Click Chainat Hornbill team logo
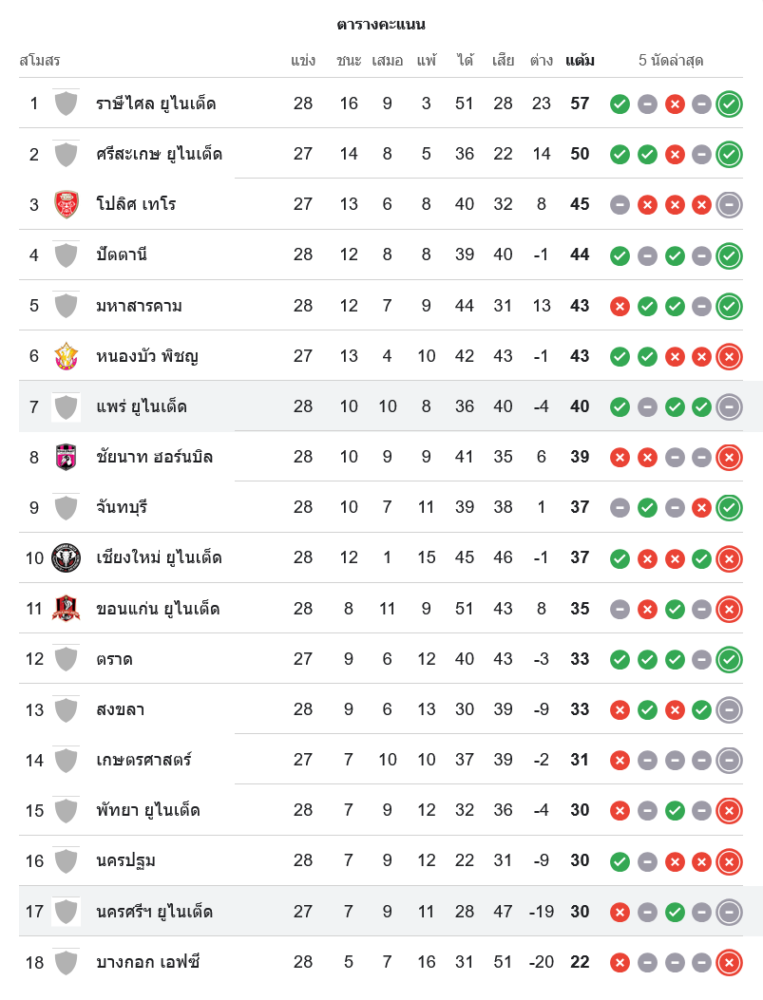This screenshot has width=763, height=1000. click(x=66, y=456)
